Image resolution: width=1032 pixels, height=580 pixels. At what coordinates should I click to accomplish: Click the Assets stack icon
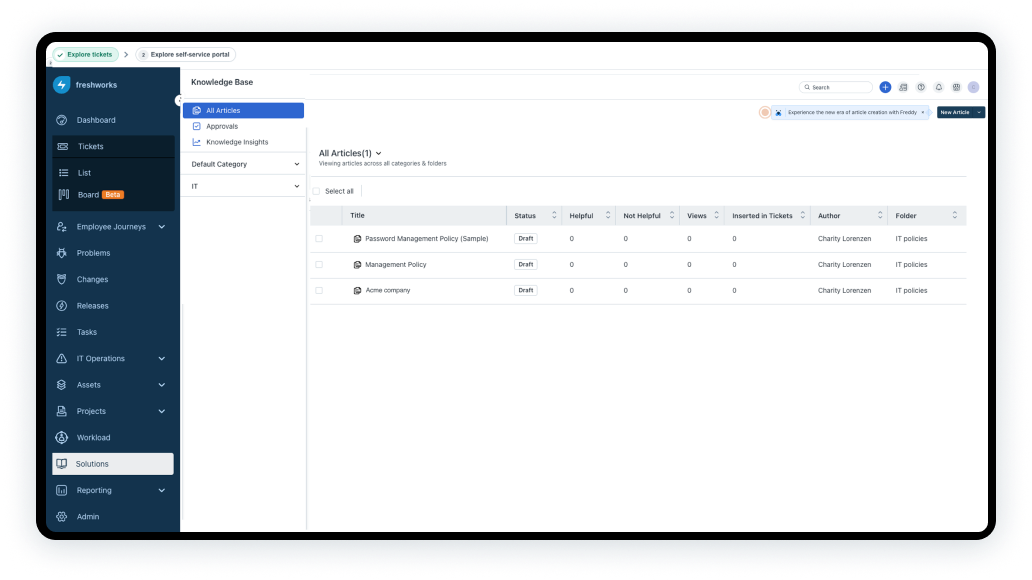62,384
